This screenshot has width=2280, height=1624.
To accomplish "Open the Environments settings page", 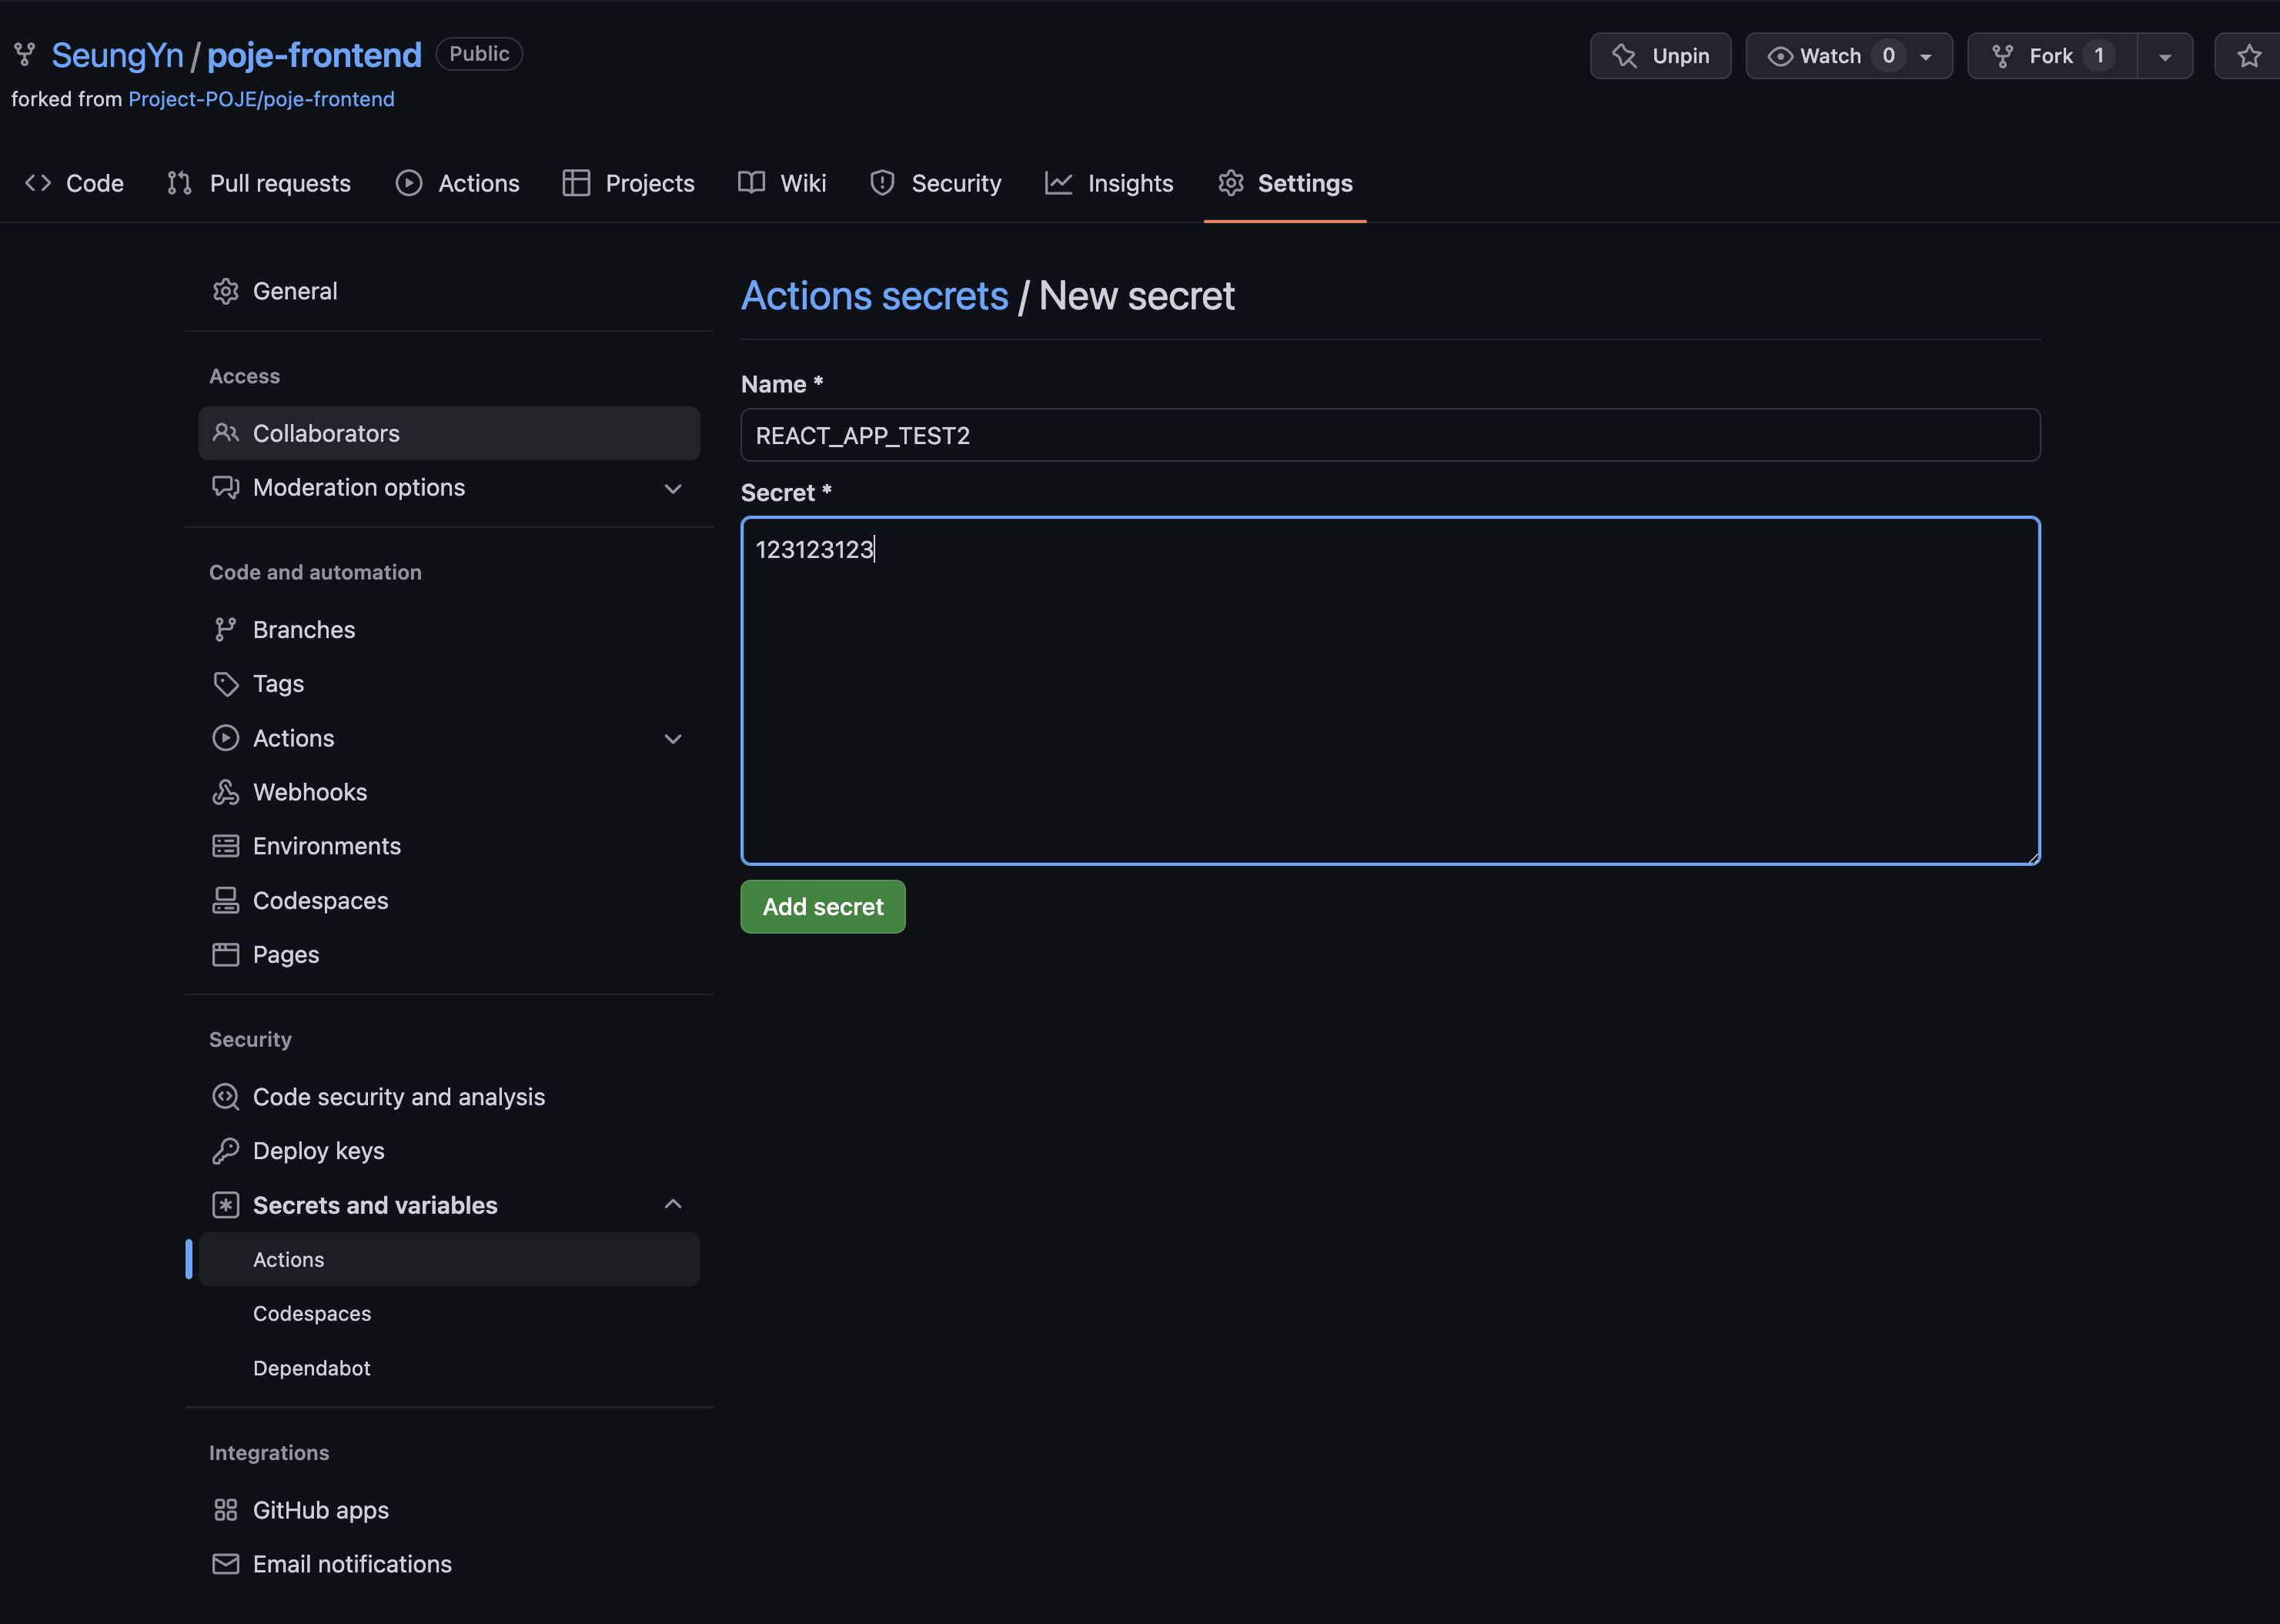I will coord(449,846).
